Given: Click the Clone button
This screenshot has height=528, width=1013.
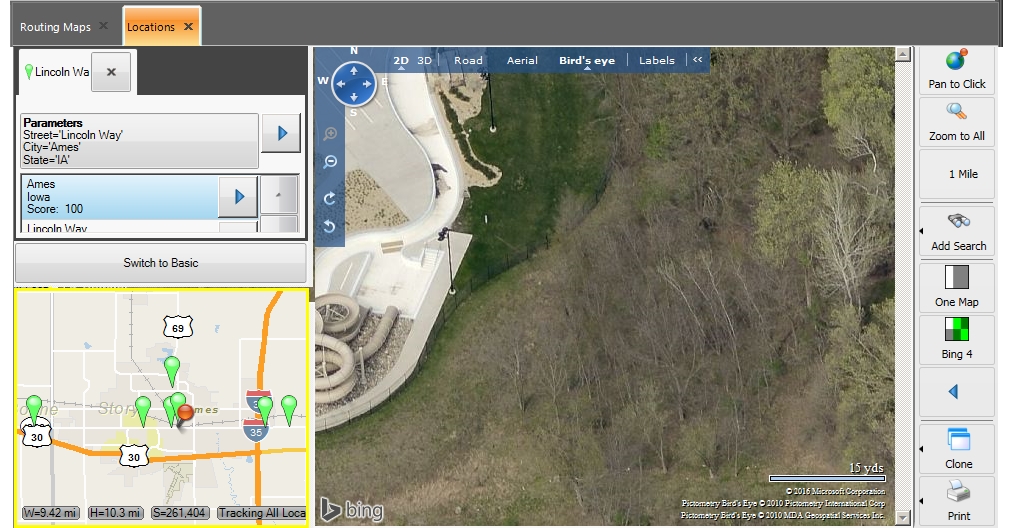Looking at the screenshot, I should (959, 449).
